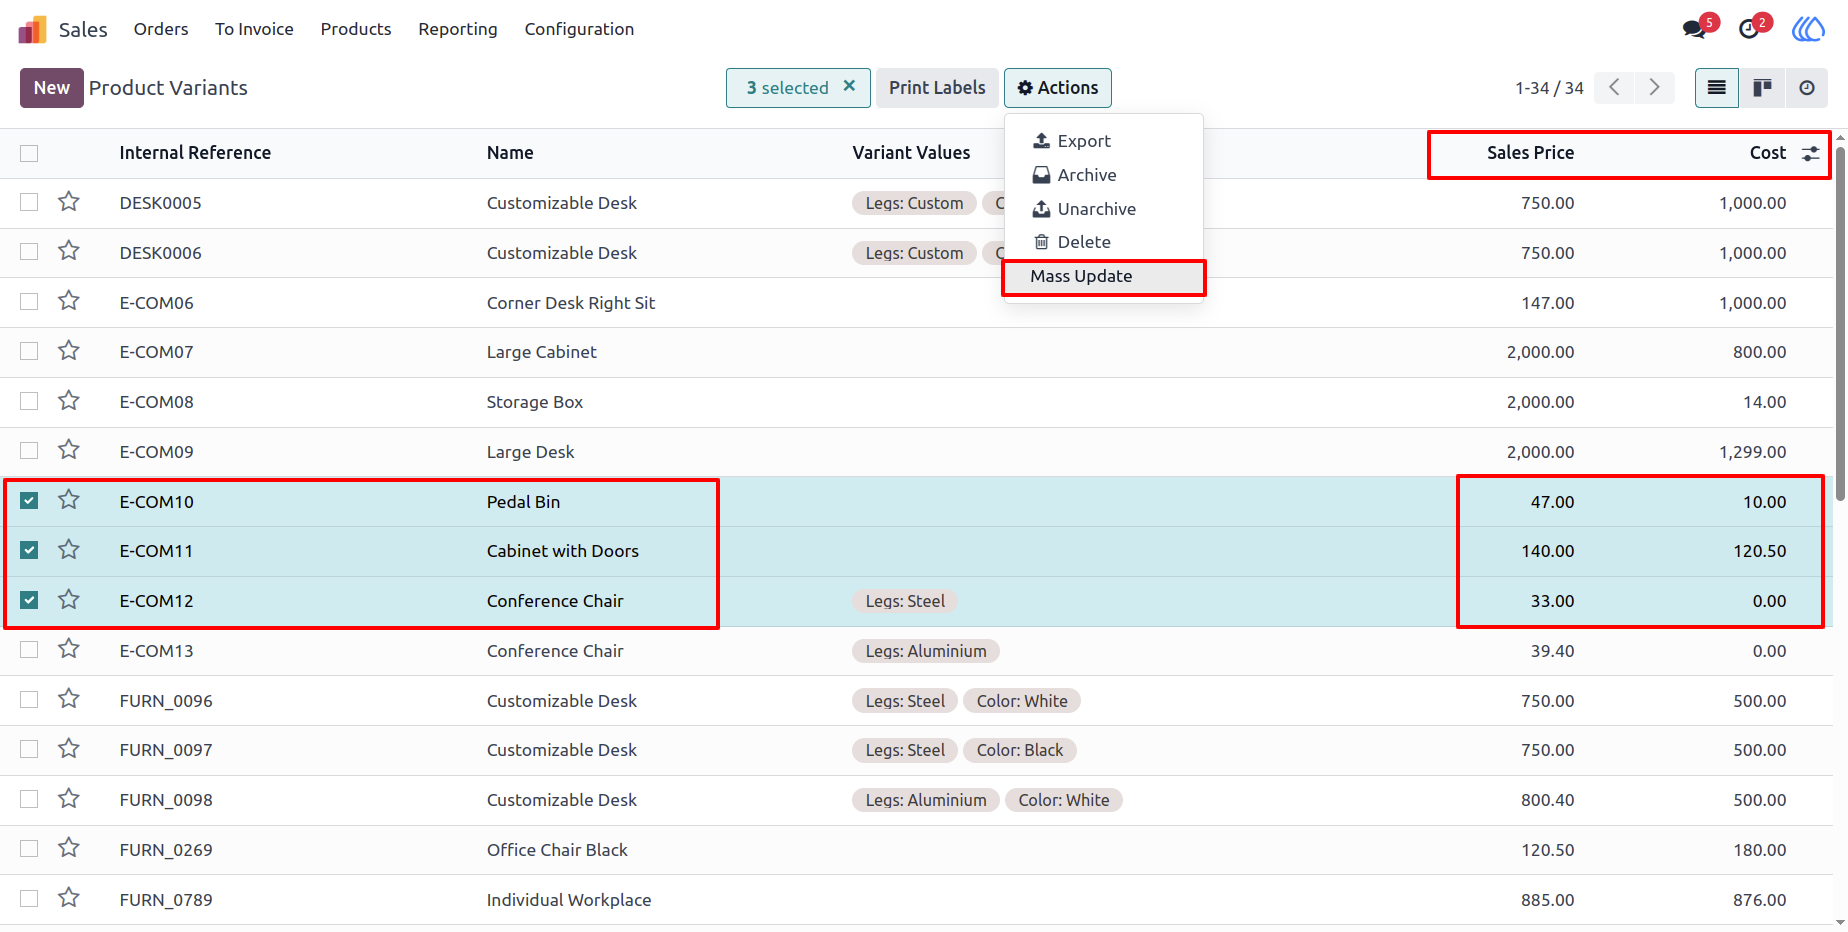Clear the 3 selected records
1848x932 pixels.
pyautogui.click(x=849, y=86)
